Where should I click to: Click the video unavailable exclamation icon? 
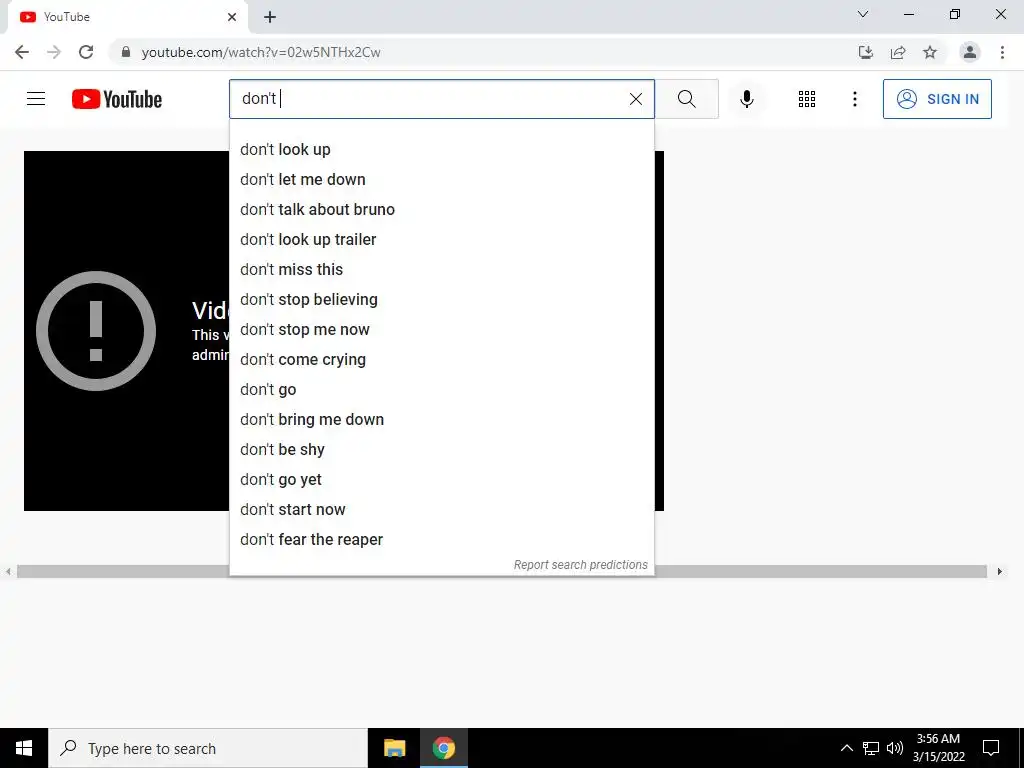click(96, 331)
